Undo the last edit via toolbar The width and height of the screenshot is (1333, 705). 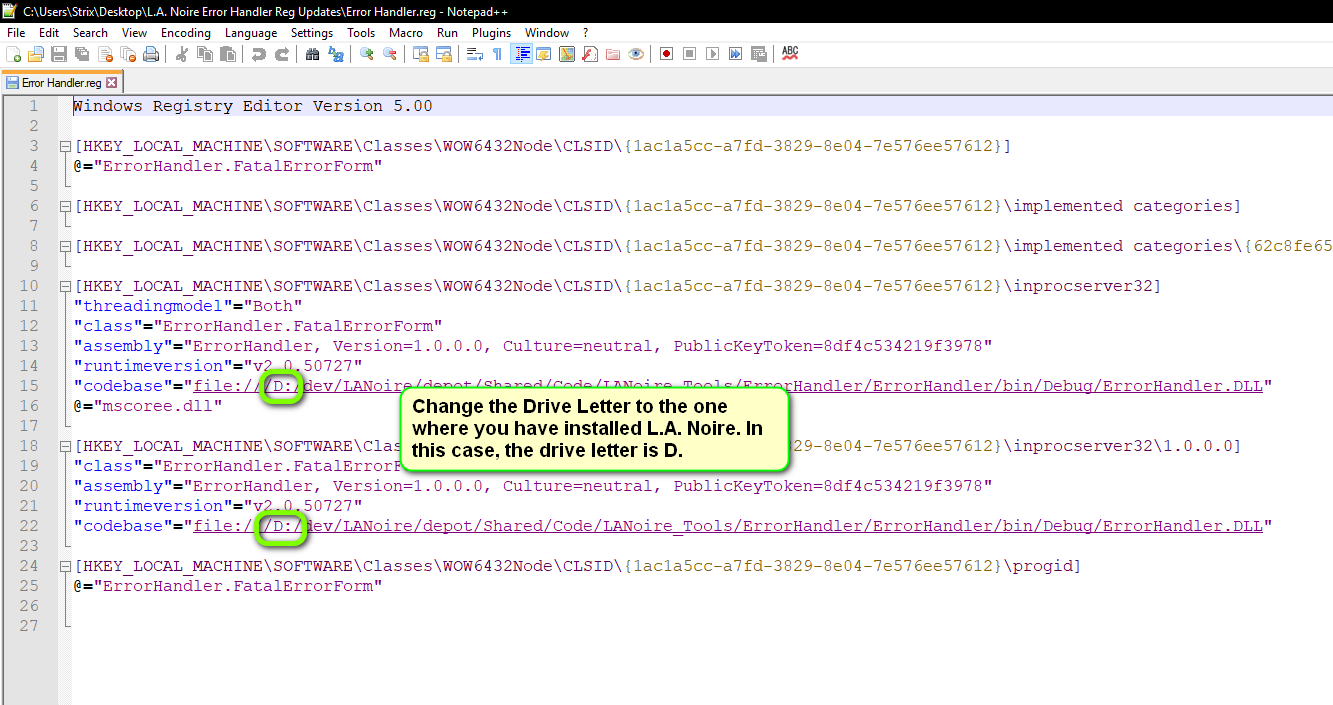coord(259,54)
